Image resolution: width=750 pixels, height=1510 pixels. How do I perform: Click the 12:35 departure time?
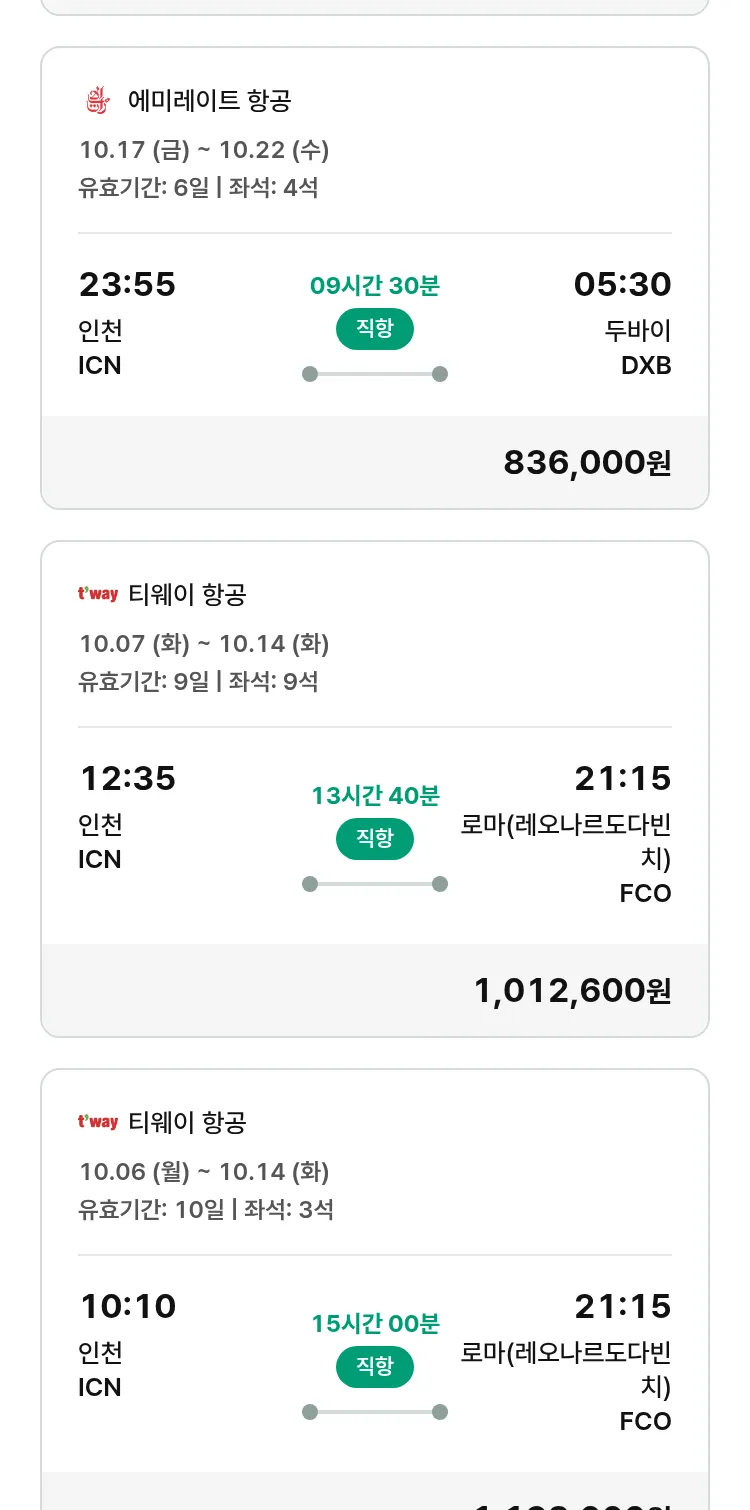(128, 779)
